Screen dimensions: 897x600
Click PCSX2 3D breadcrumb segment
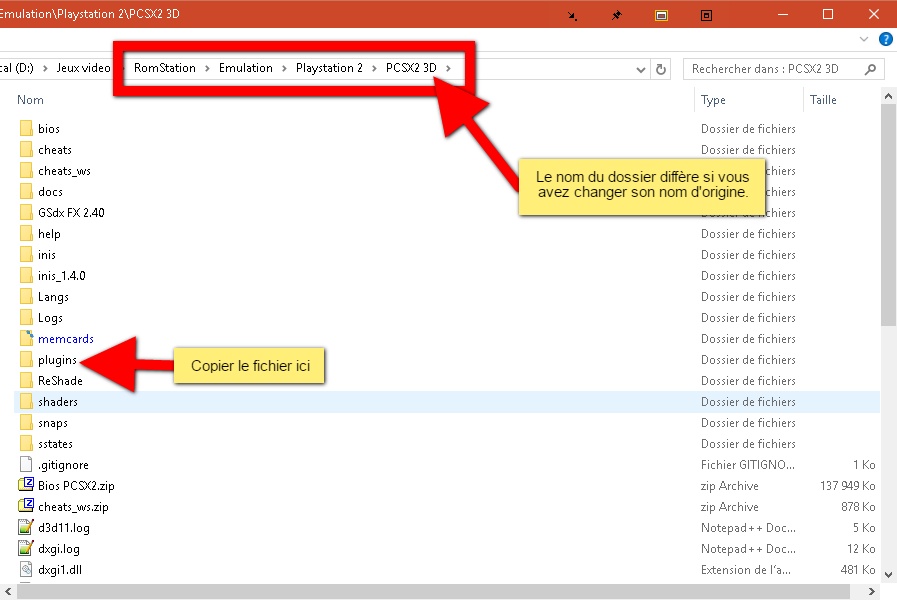coord(411,68)
